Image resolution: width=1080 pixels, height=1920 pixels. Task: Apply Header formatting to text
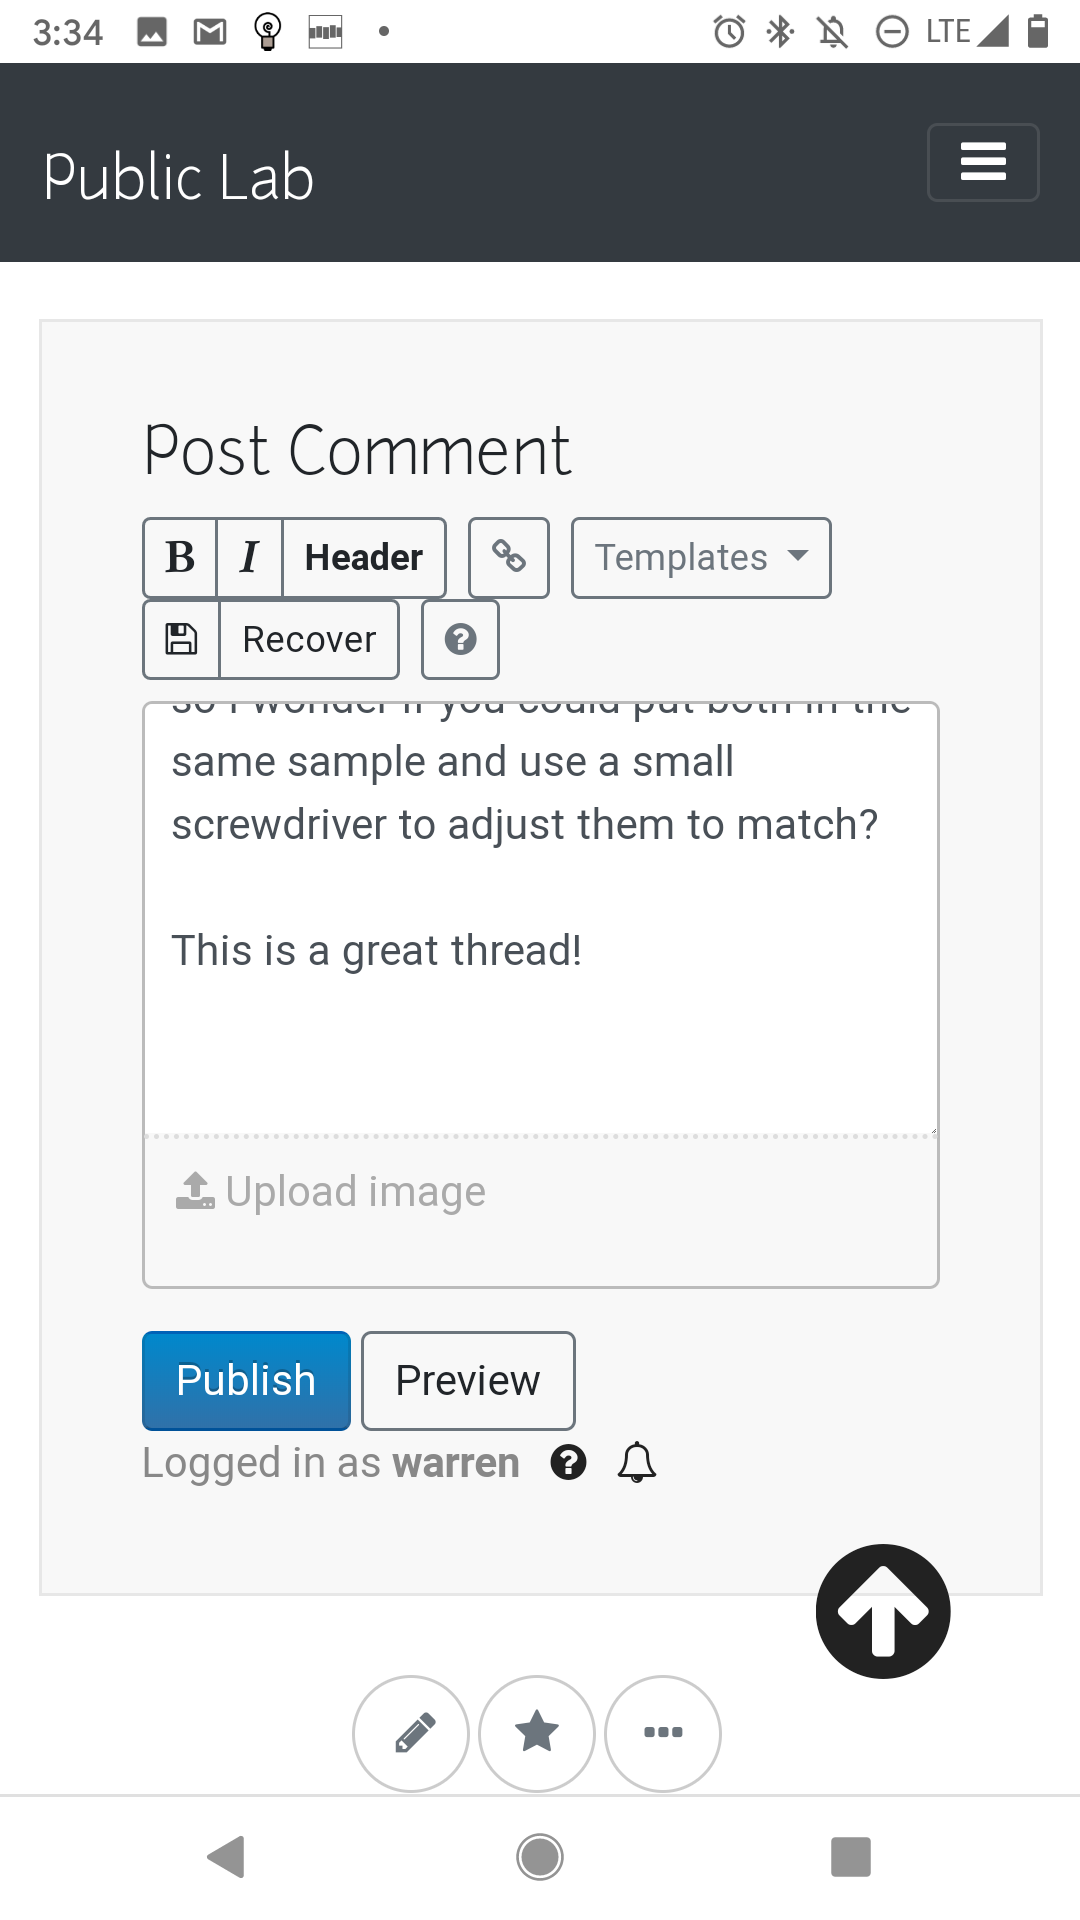(363, 557)
